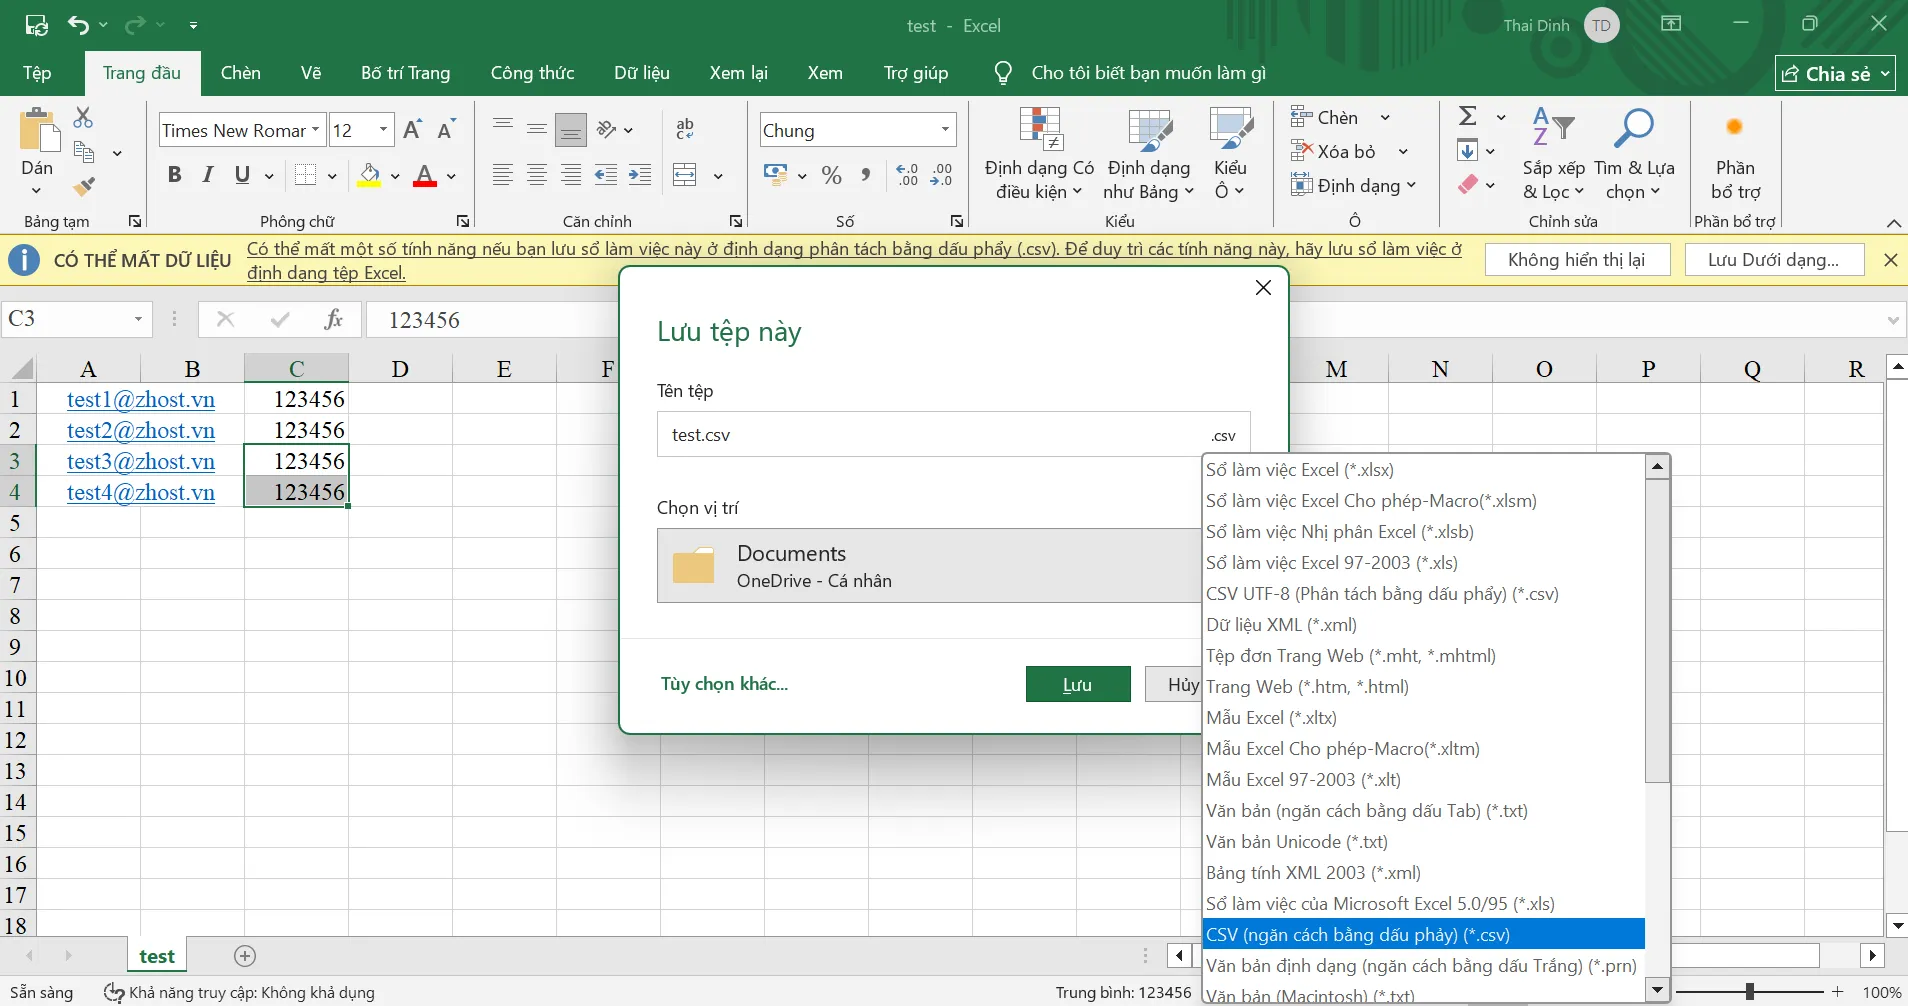
Task: Select CSV UTF-8 format from list
Action: click(x=1381, y=594)
